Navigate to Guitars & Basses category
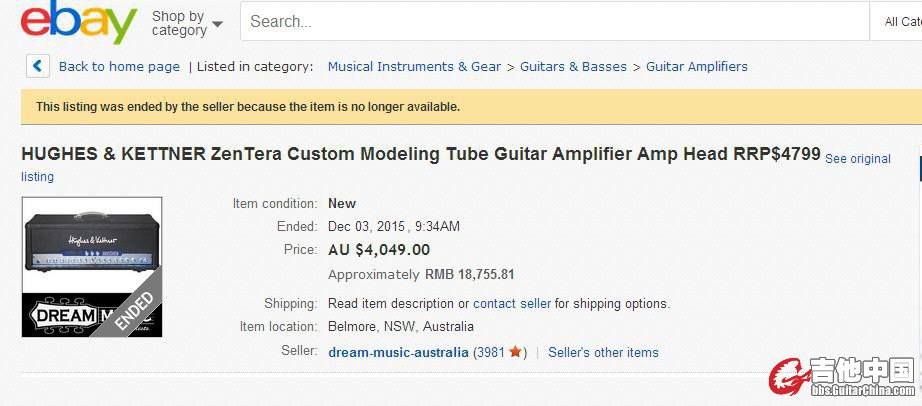The image size is (922, 406). click(x=573, y=67)
